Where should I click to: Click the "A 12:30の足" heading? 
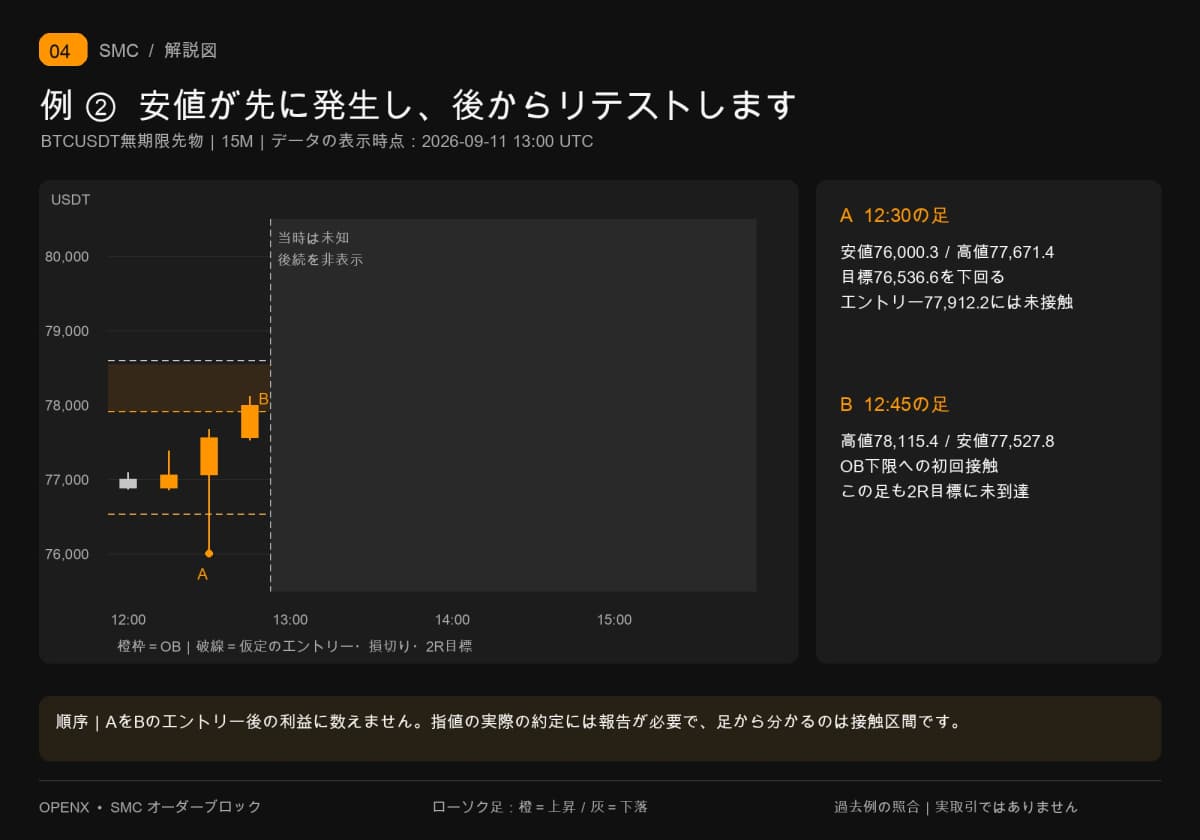point(894,216)
